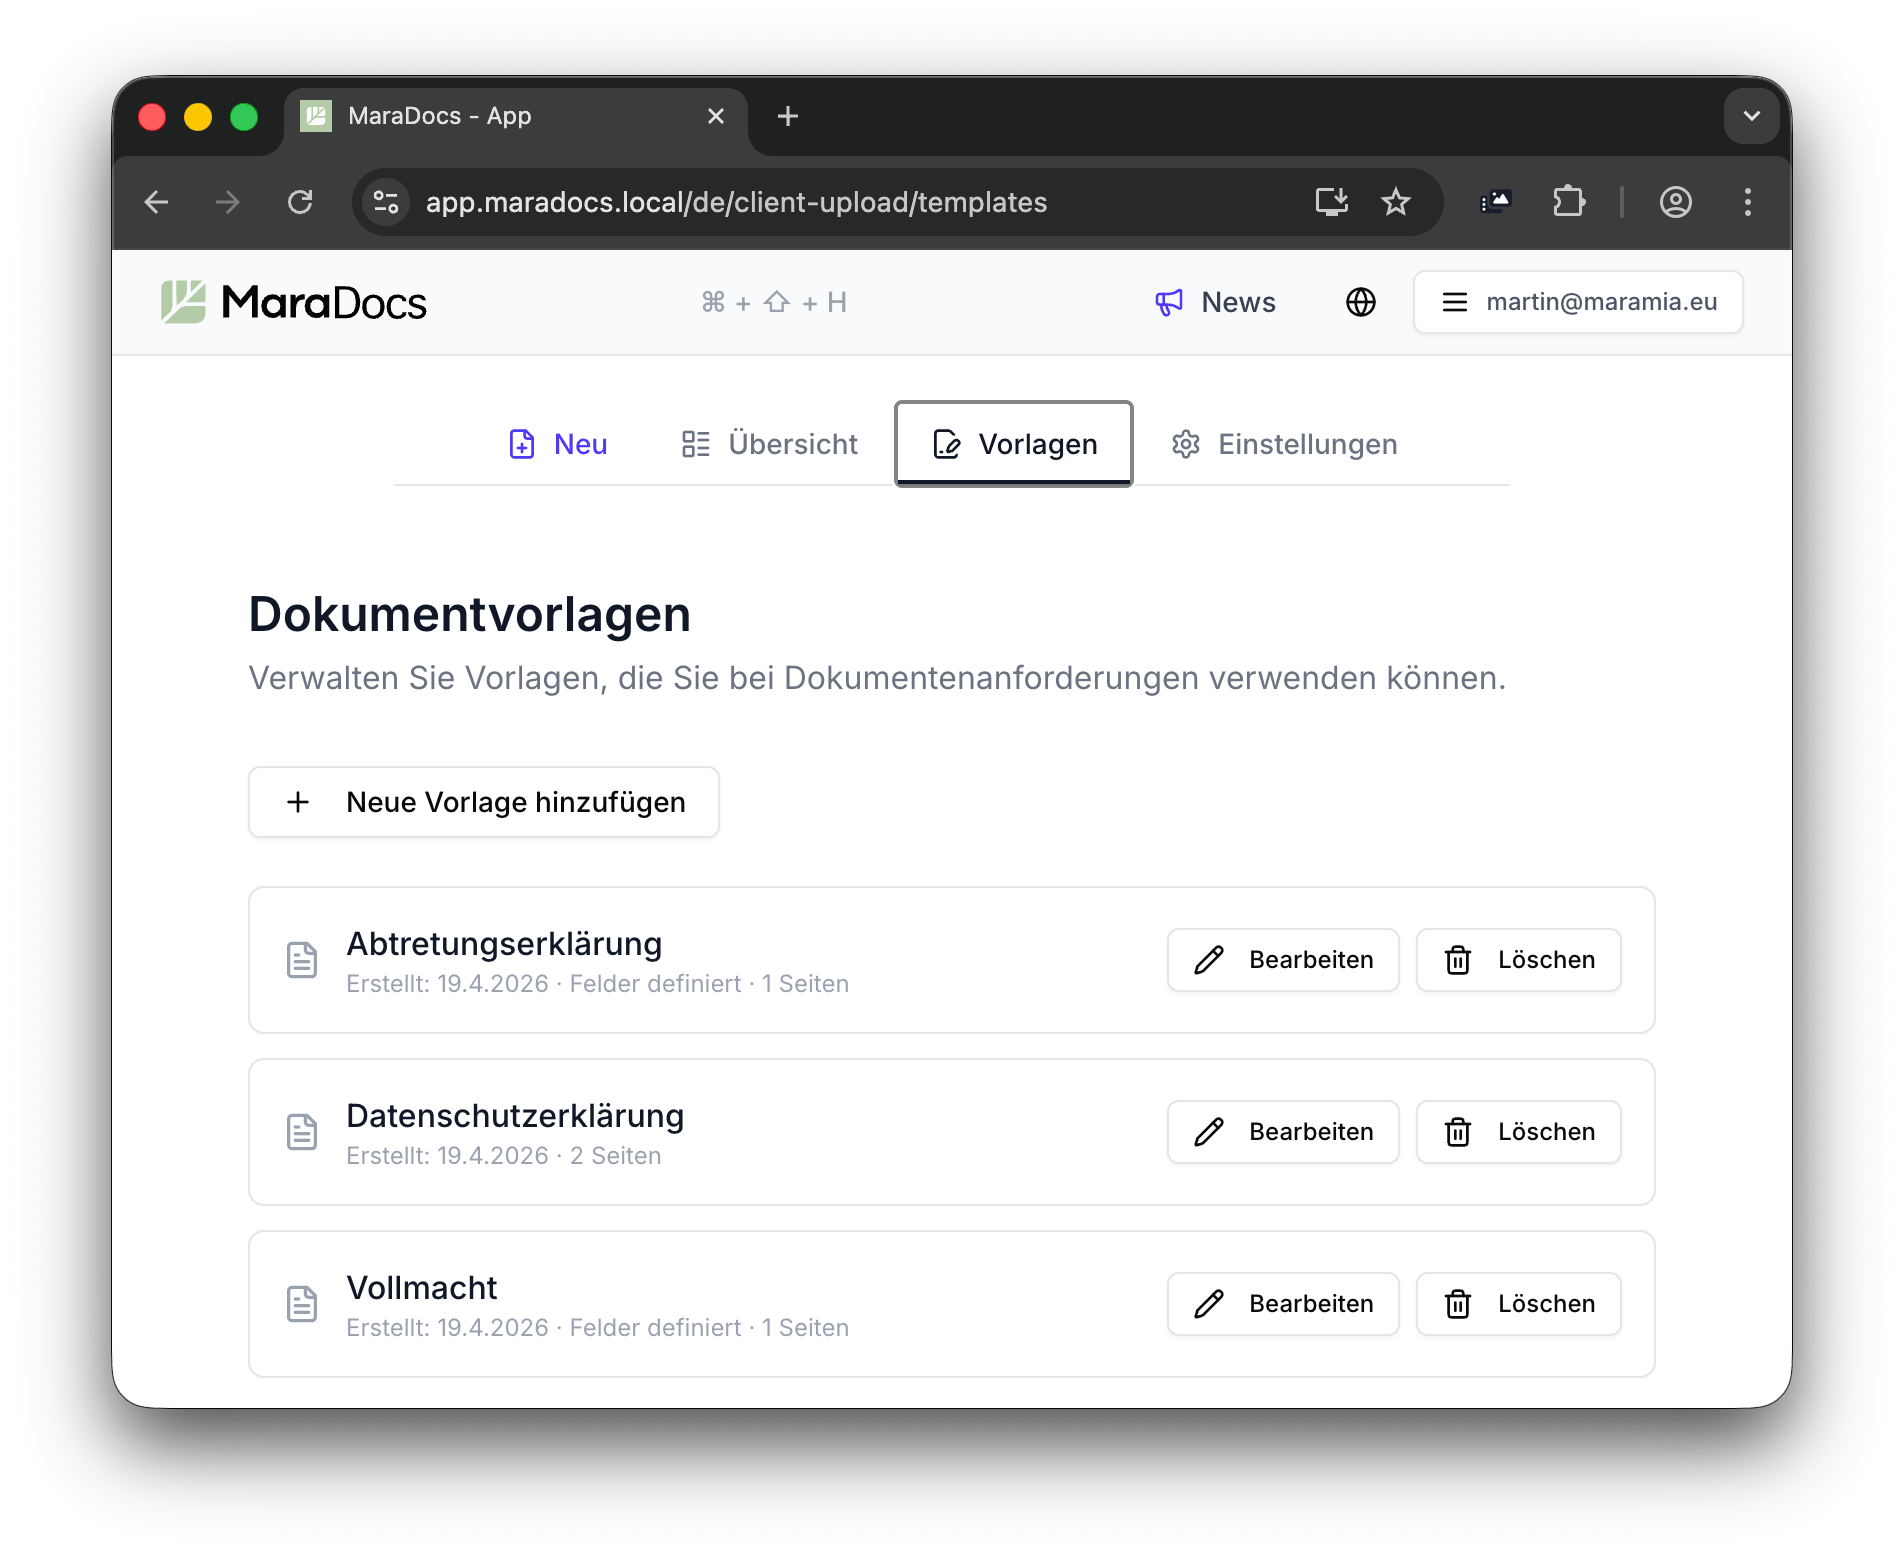
Task: Click the Abtretungserklärung template title
Action: point(504,944)
